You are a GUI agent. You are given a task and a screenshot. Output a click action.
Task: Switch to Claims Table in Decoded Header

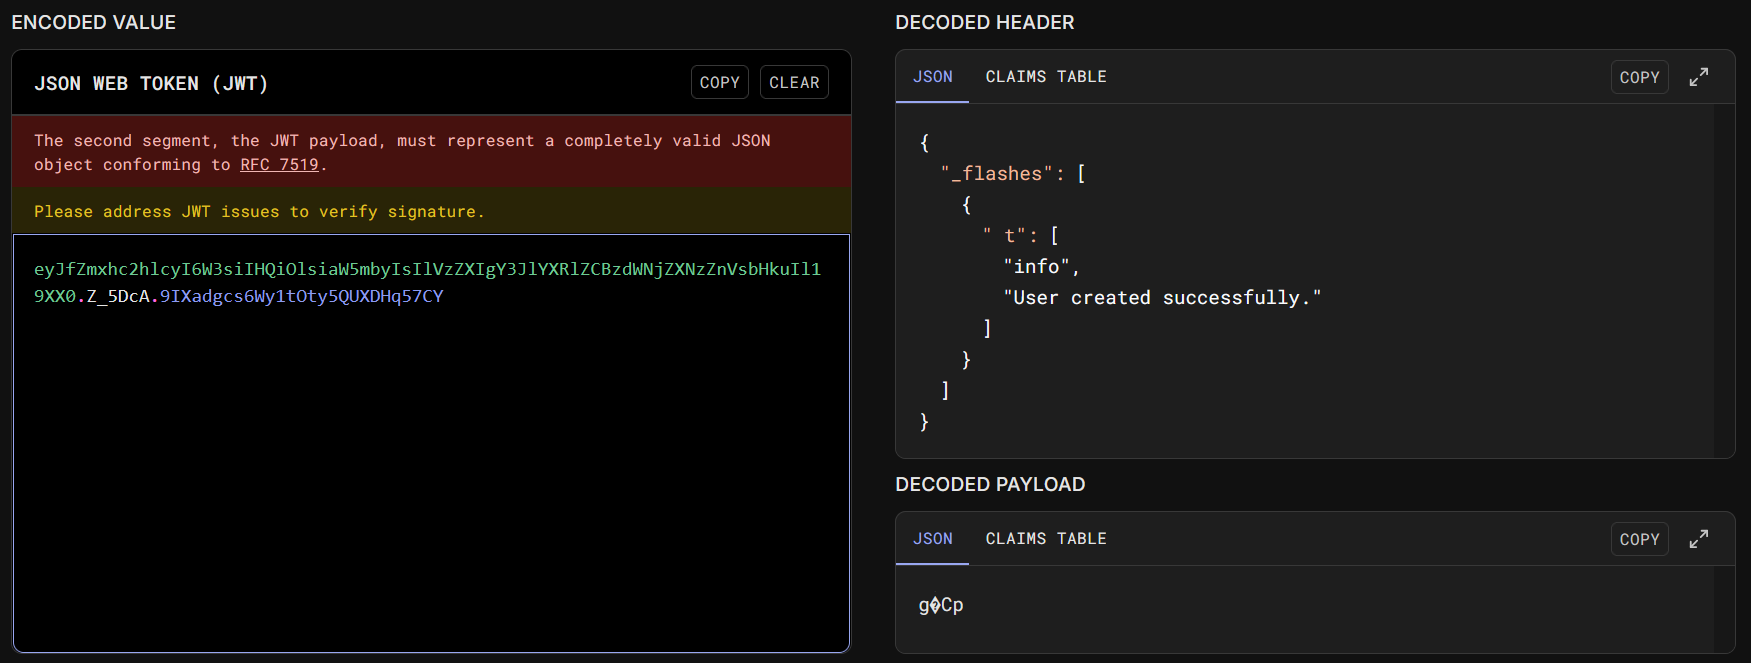click(1046, 77)
